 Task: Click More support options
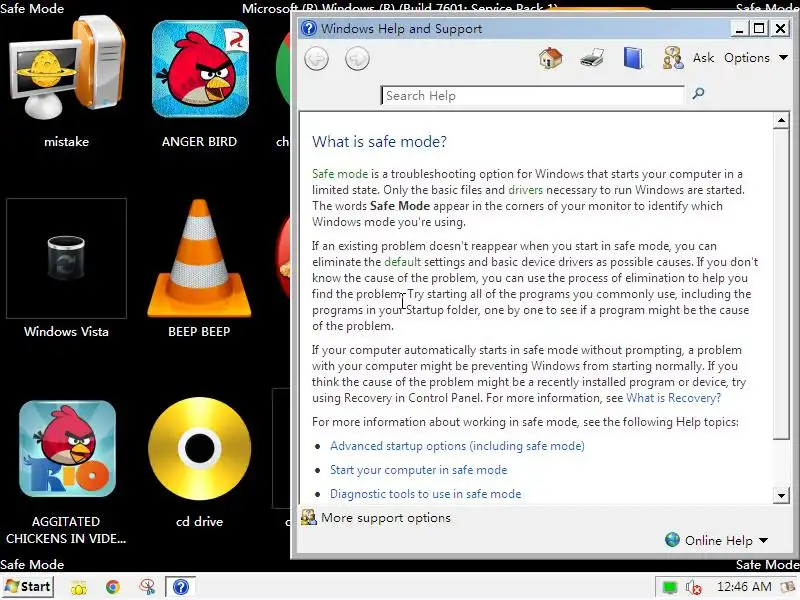[386, 518]
